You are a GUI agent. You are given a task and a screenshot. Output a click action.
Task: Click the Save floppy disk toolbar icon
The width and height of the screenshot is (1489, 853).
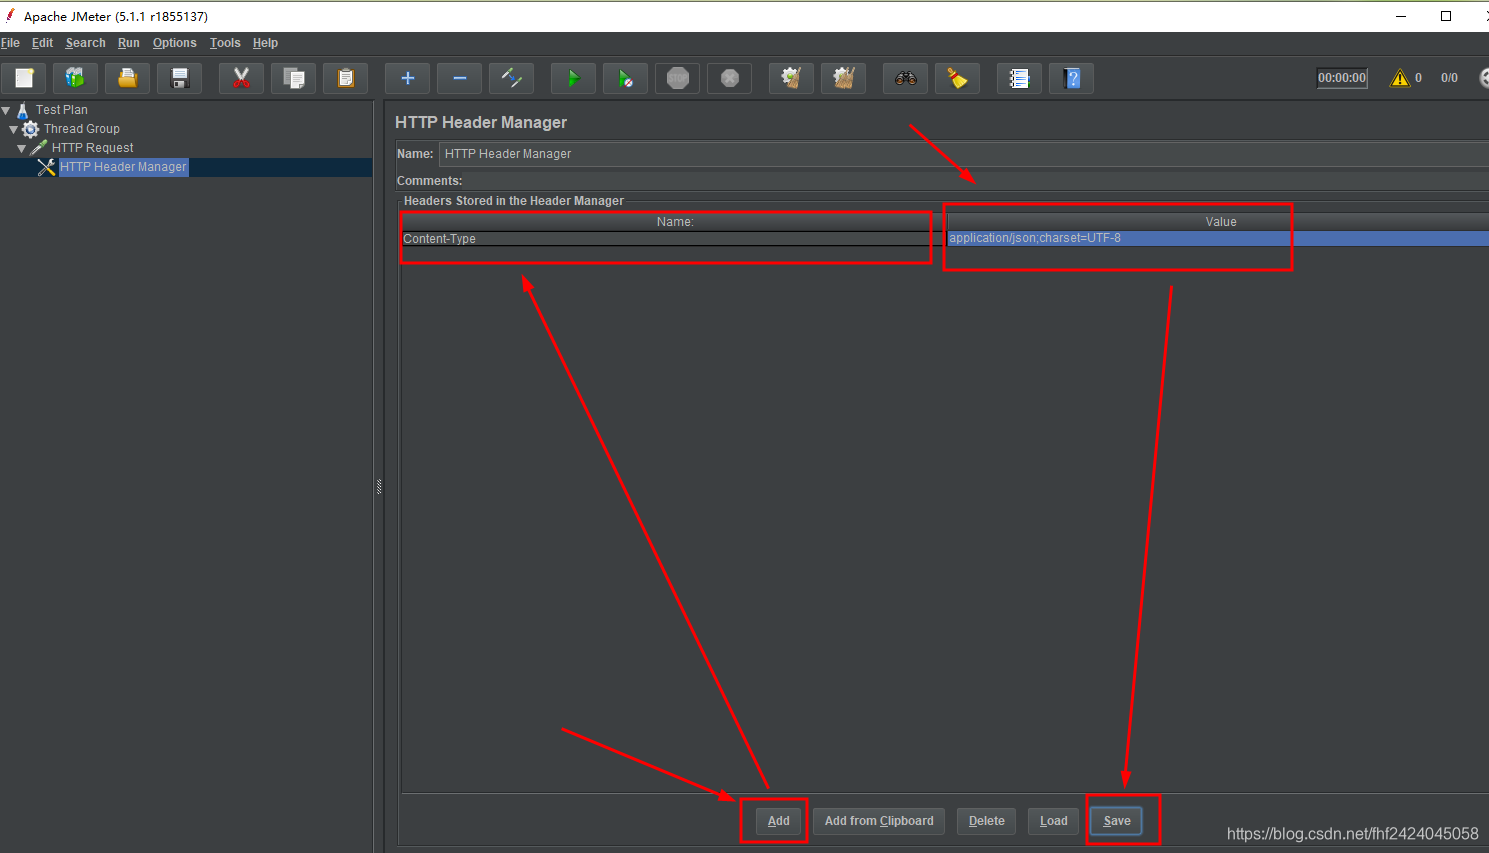(180, 78)
